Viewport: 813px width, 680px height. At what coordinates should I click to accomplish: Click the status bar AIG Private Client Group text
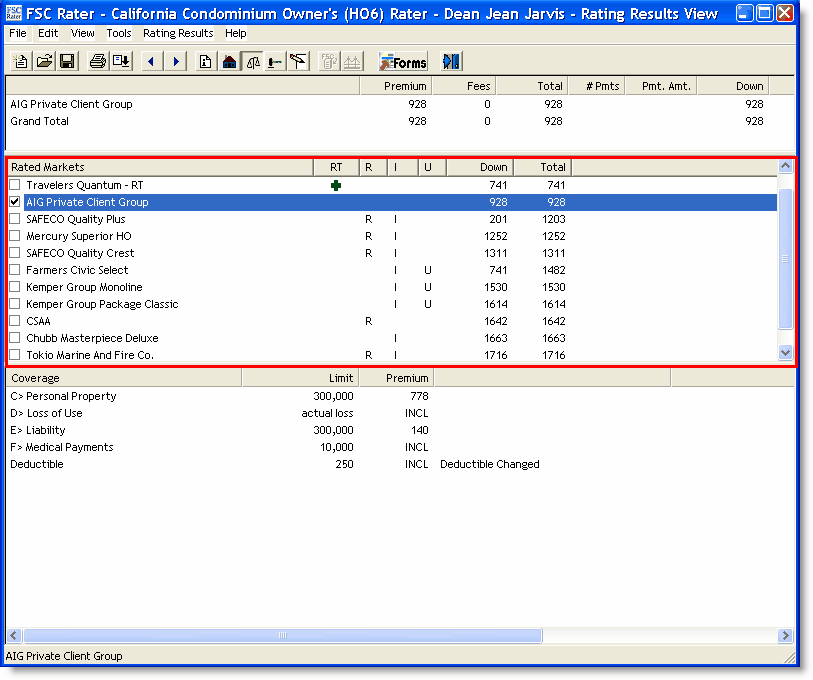[64, 656]
